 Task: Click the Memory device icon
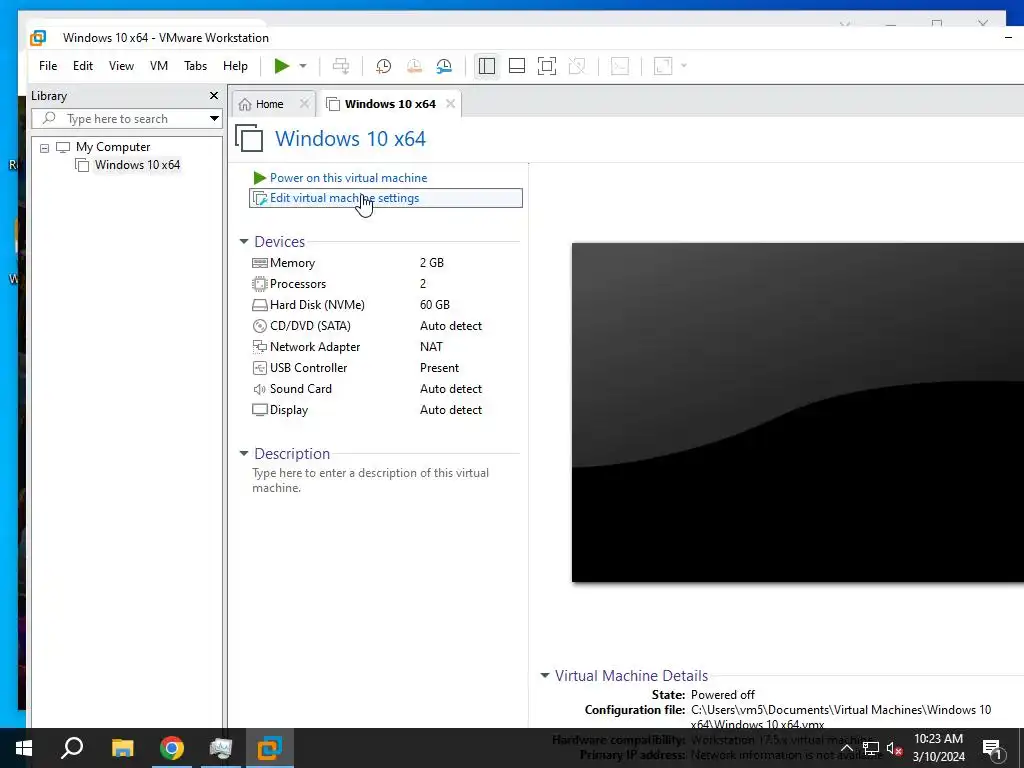point(259,263)
